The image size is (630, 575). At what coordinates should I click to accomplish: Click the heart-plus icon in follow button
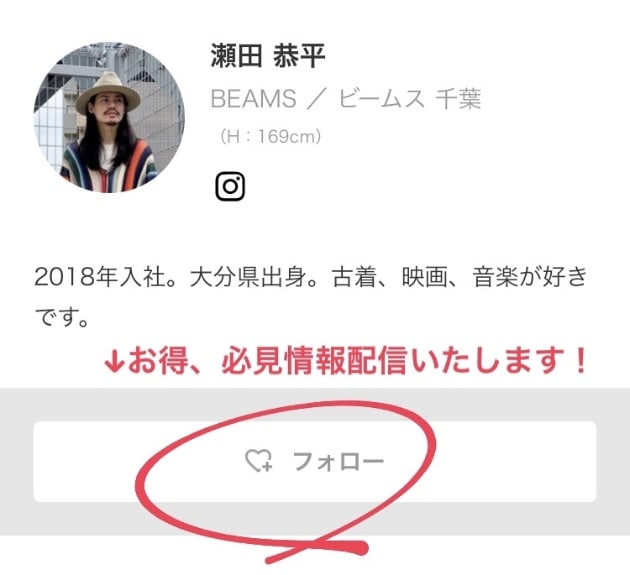[259, 460]
